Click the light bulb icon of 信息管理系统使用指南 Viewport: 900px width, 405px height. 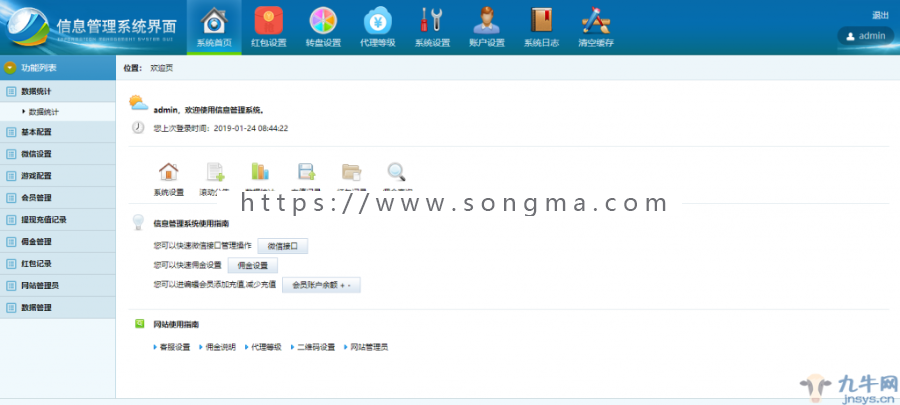[138, 223]
